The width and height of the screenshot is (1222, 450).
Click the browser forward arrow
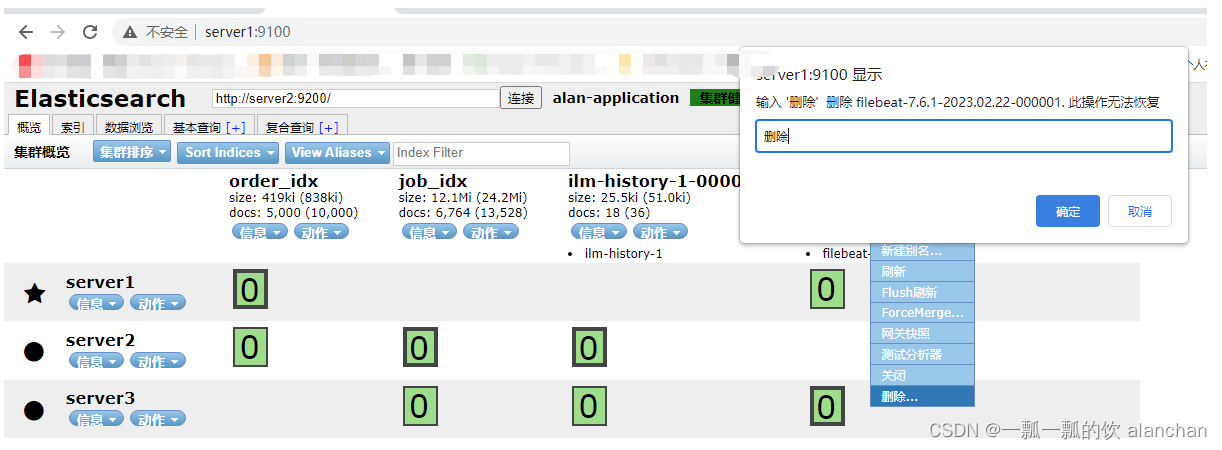(x=58, y=32)
